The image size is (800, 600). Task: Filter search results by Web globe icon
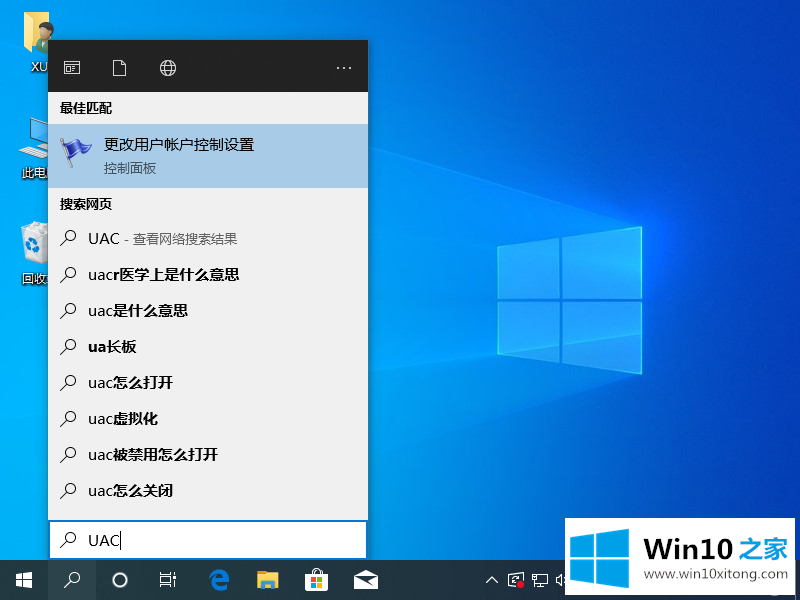coord(168,67)
